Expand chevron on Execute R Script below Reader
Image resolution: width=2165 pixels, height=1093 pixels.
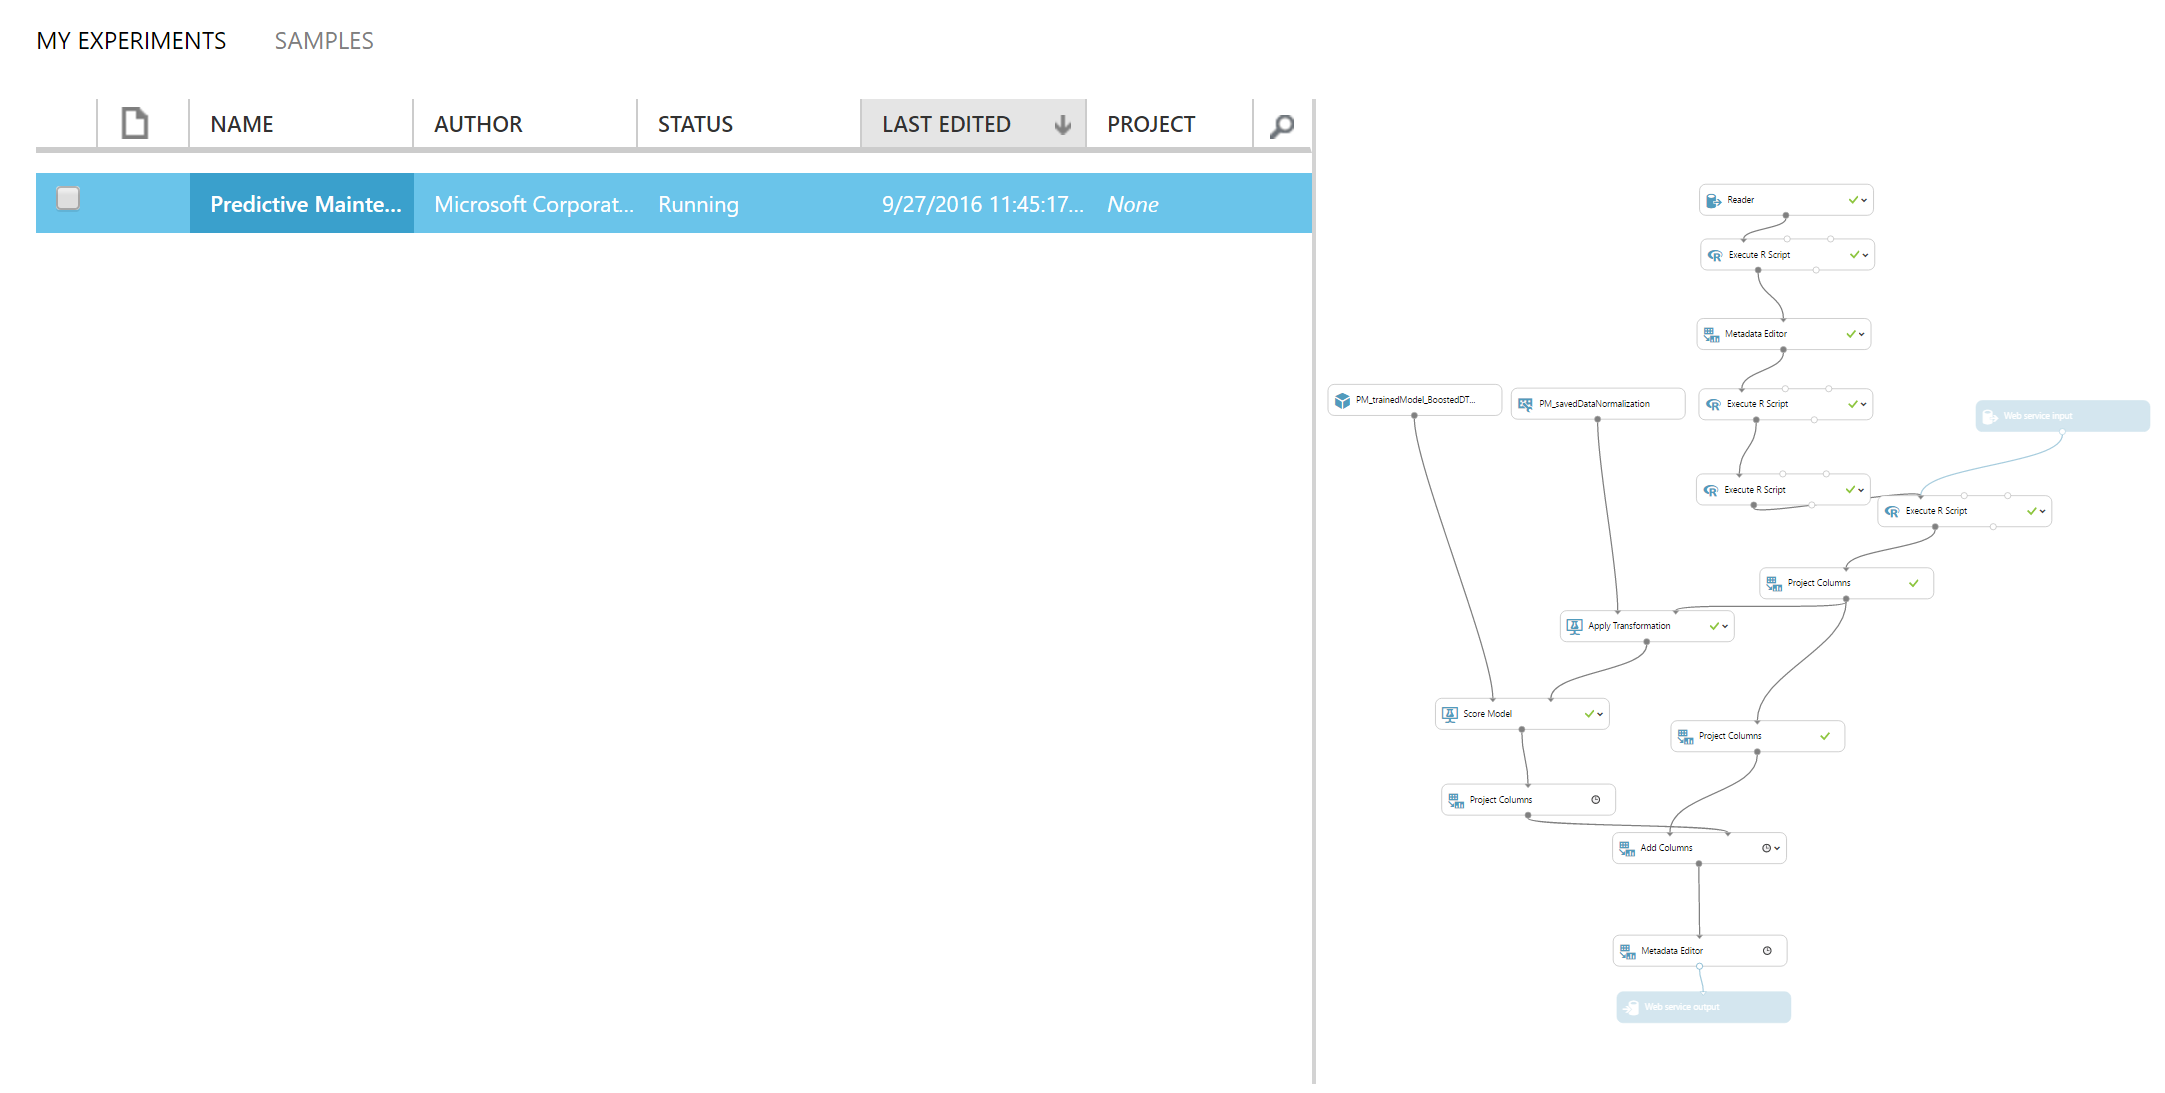pos(1865,255)
